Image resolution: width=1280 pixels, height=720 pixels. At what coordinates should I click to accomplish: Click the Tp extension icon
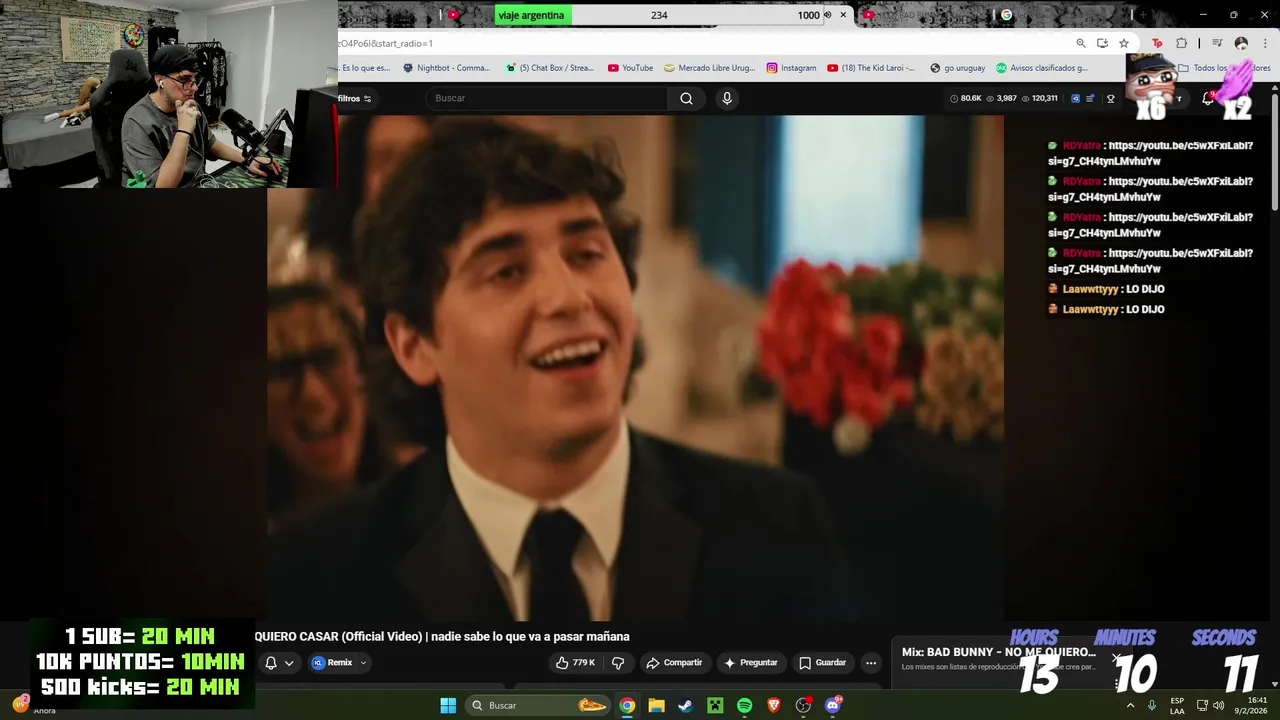coord(1157,43)
